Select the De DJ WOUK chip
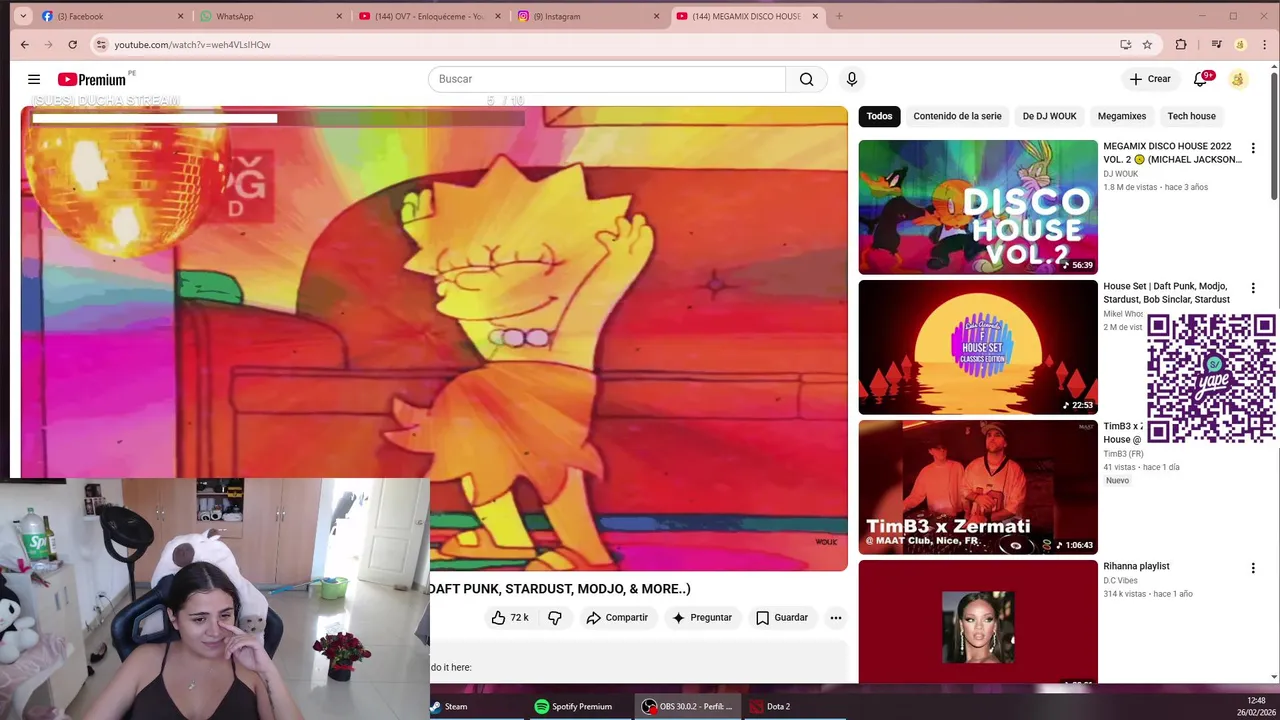The image size is (1280, 720). coord(1049,116)
